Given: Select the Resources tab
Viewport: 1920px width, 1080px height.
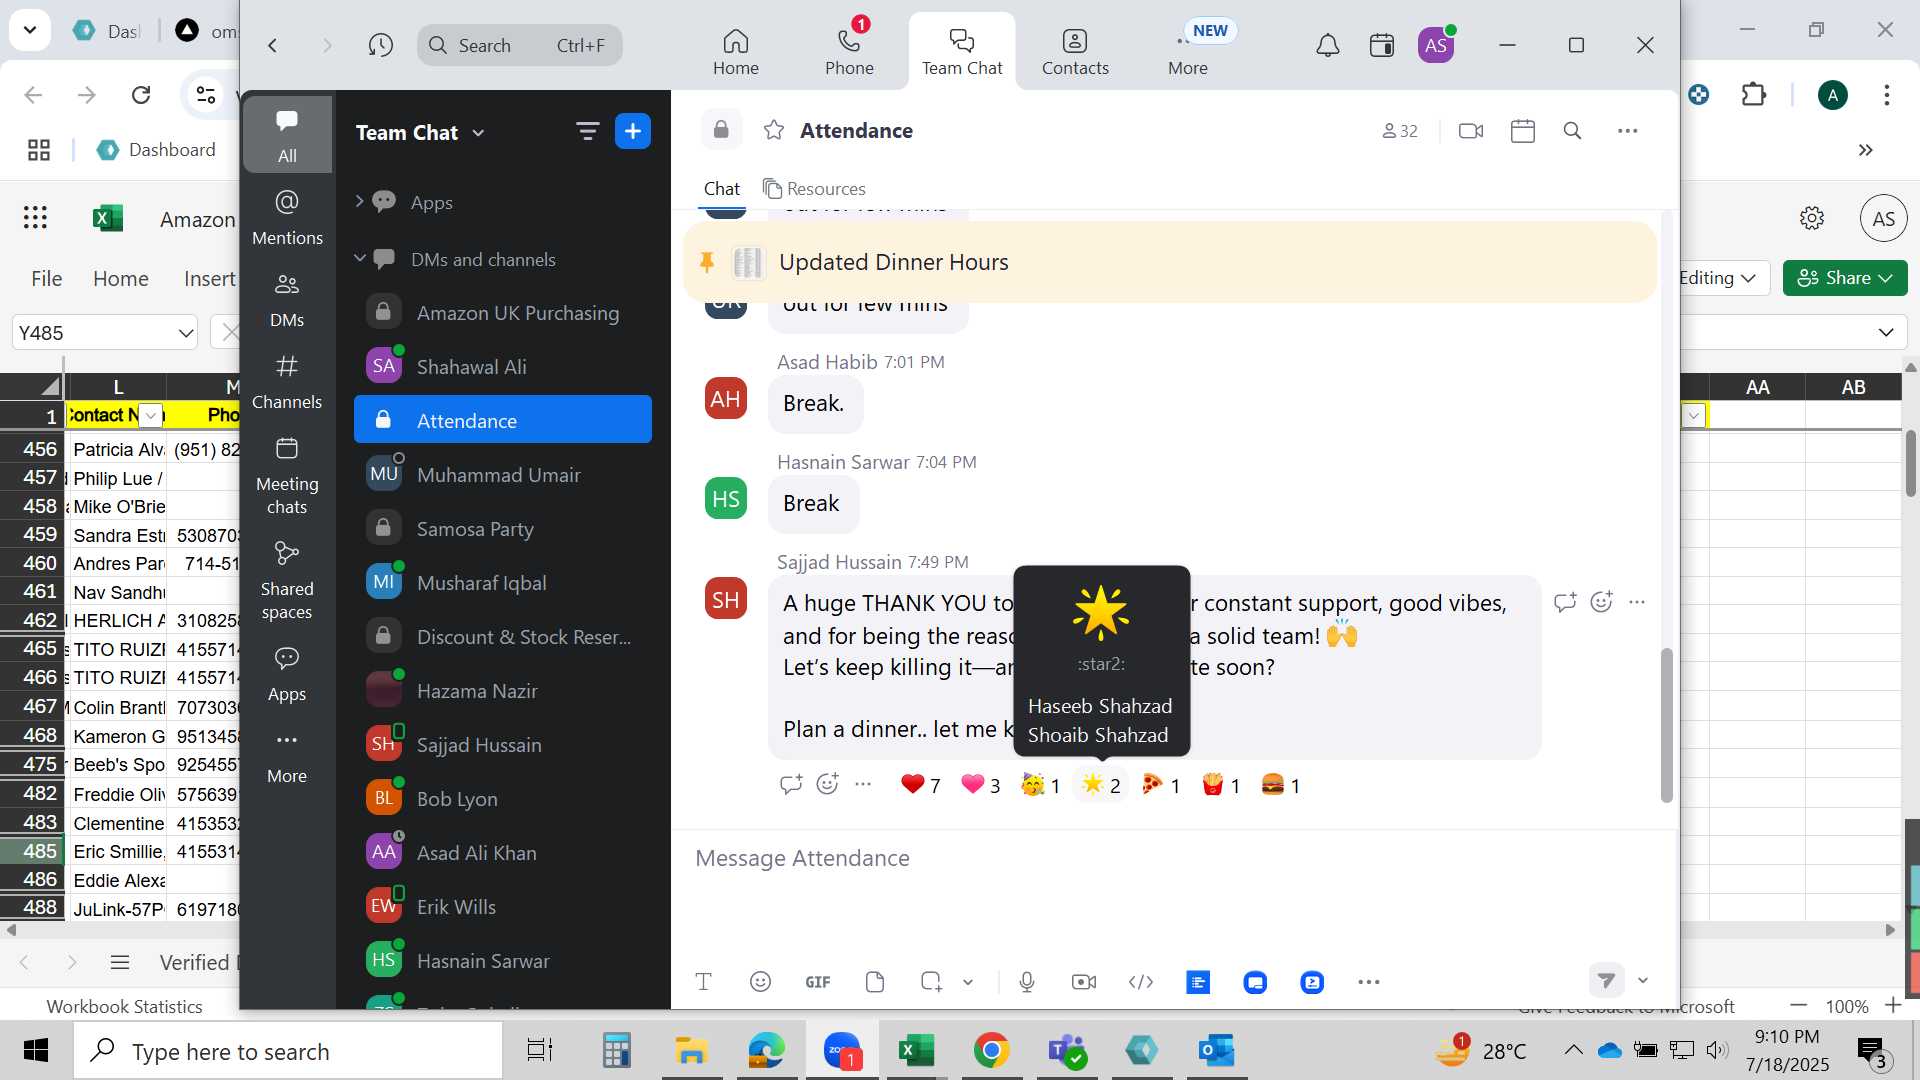Looking at the screenshot, I should 814,189.
